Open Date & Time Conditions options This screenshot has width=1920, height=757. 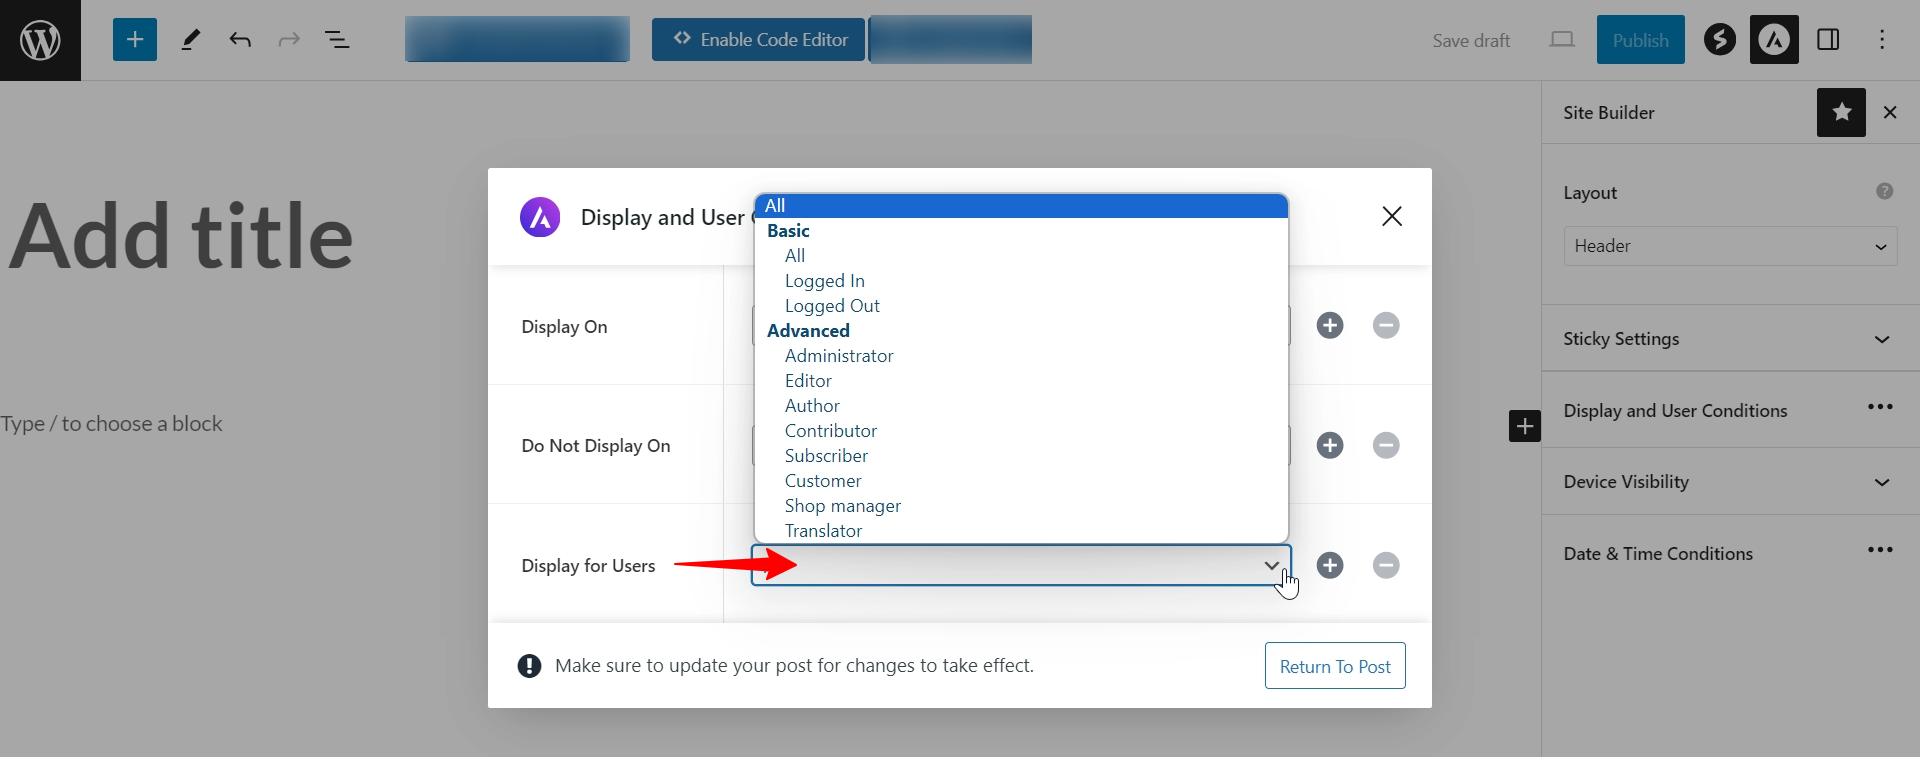(1879, 550)
